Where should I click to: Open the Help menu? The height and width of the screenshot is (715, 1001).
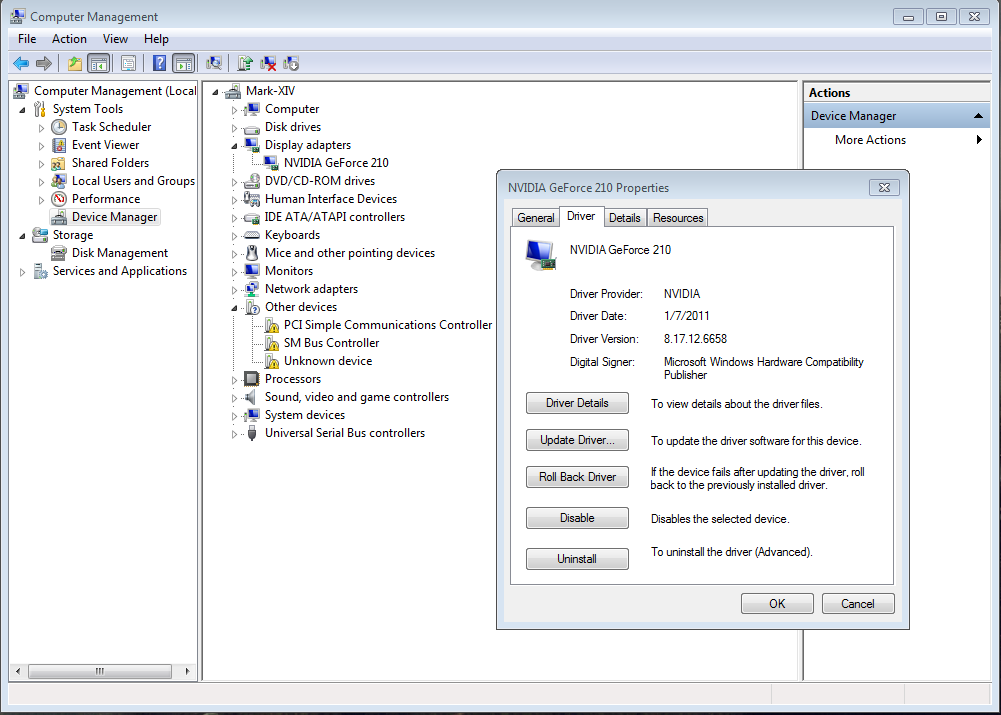[x=156, y=39]
